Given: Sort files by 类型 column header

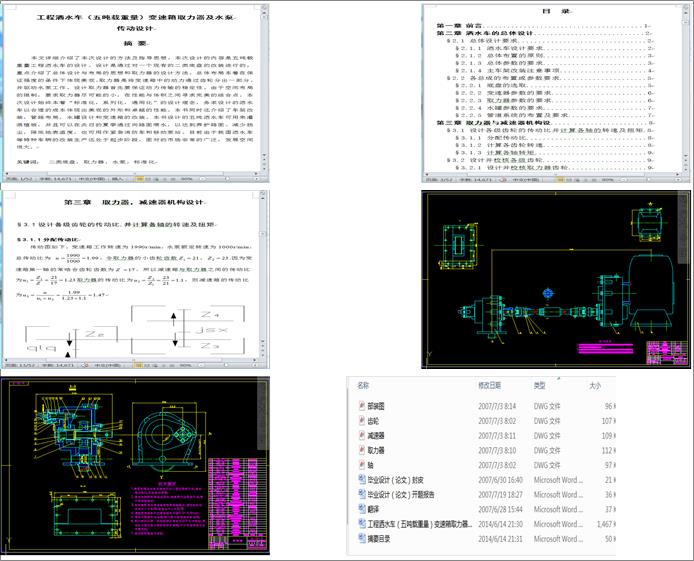Looking at the screenshot, I should [x=540, y=385].
